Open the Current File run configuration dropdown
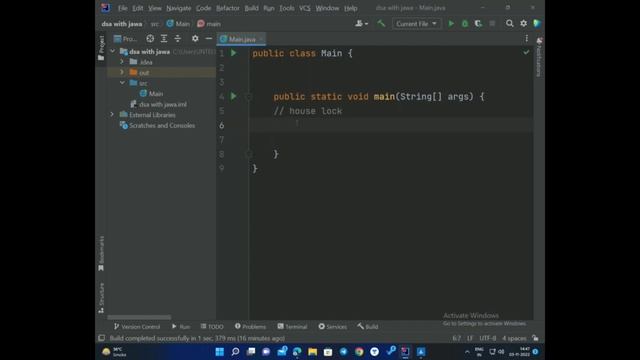The height and width of the screenshot is (360, 640). tap(416, 24)
